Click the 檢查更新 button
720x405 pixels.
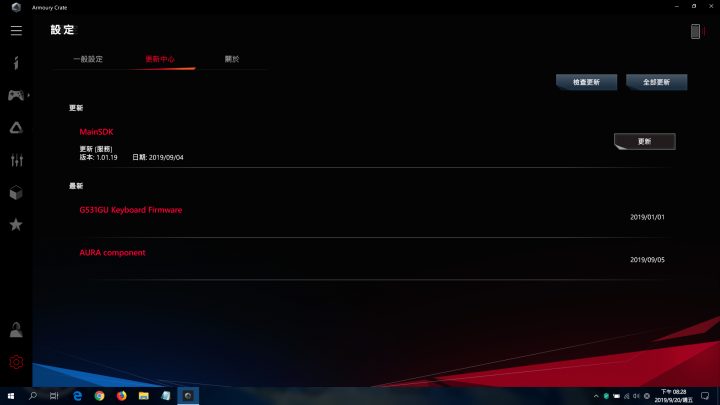click(x=586, y=82)
